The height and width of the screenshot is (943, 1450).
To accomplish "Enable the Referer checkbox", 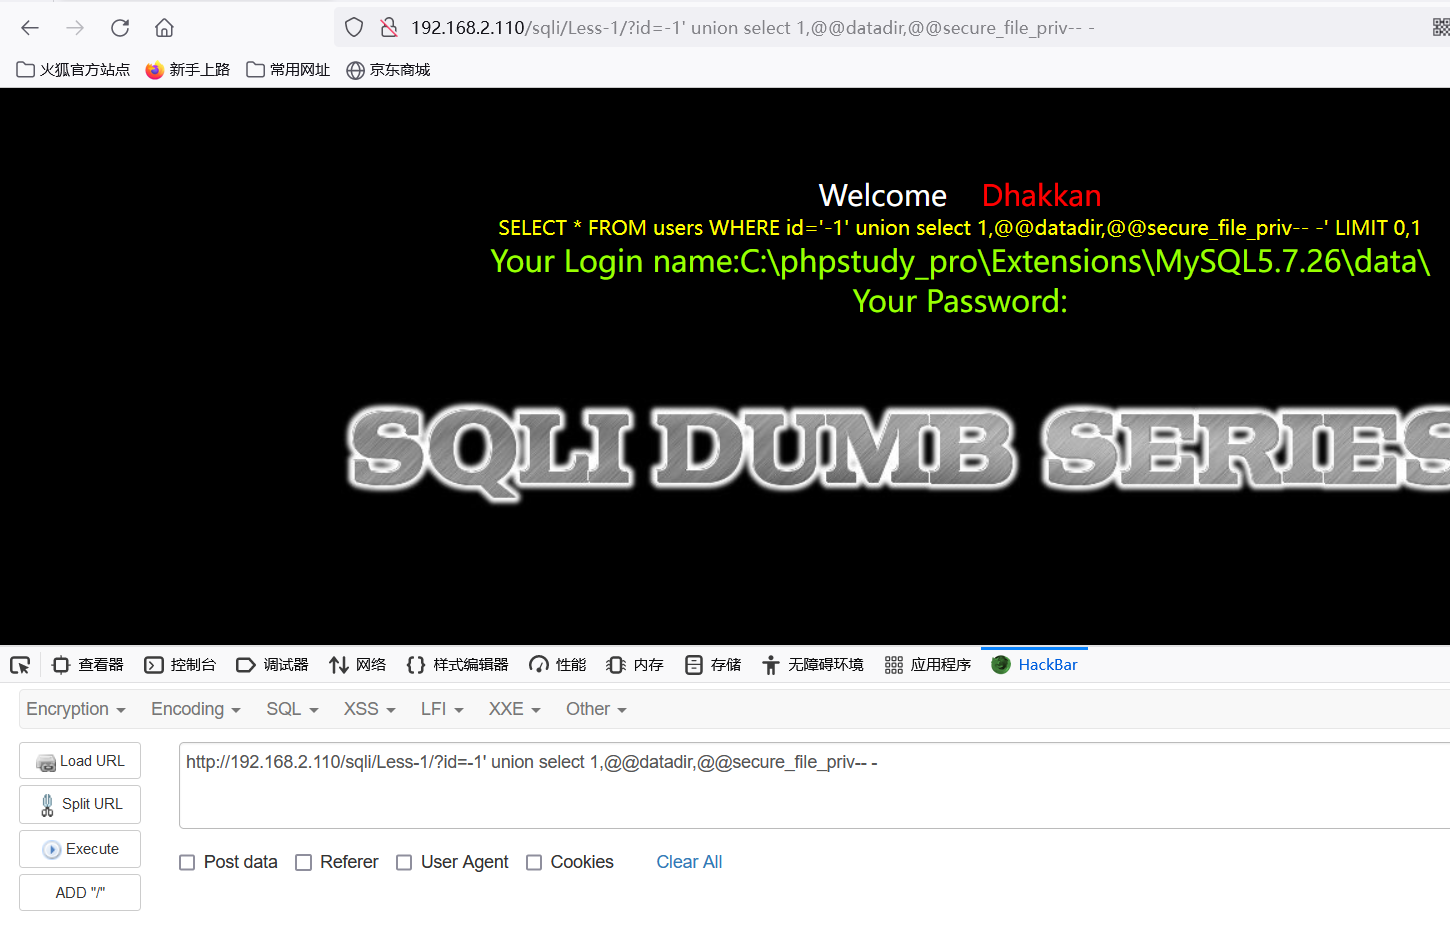I will point(304,862).
